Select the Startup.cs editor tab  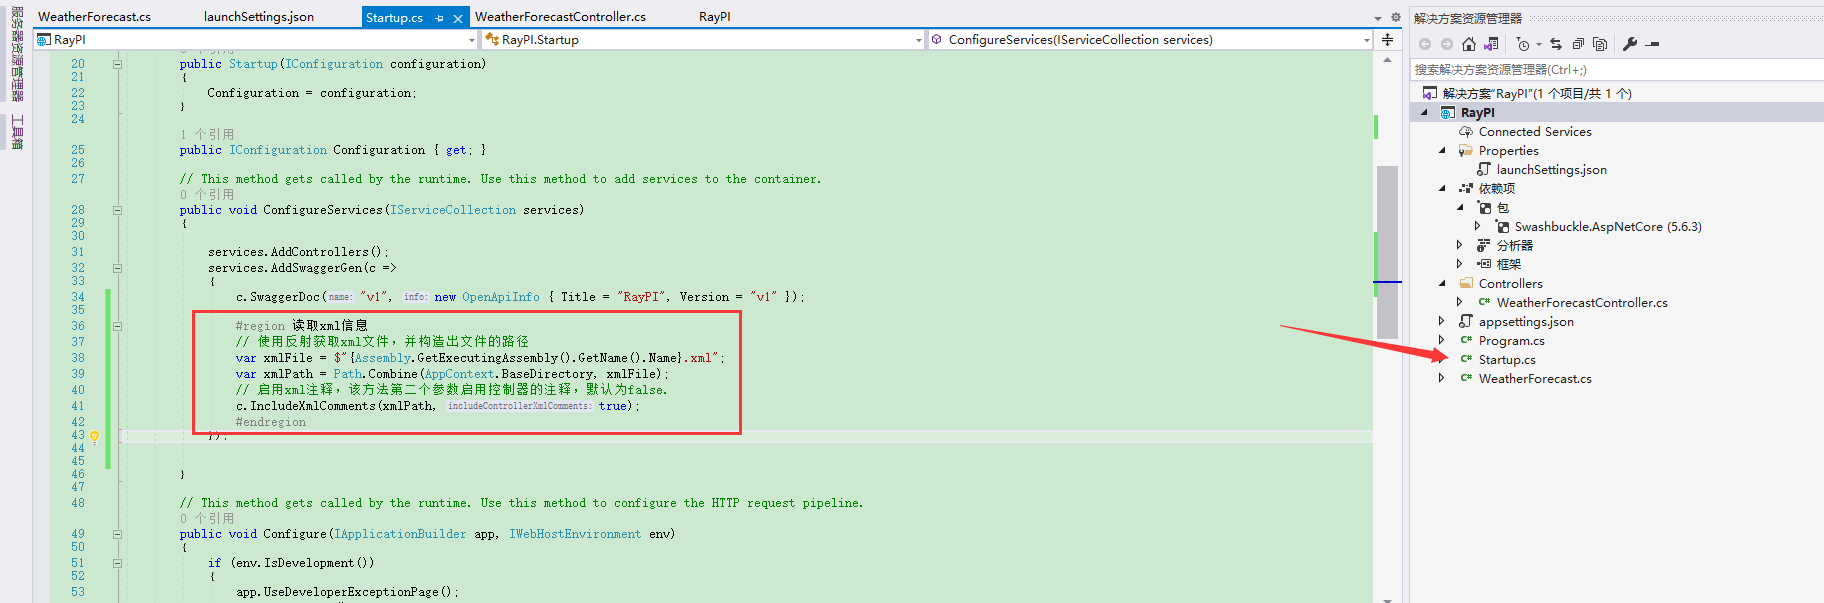pos(394,17)
